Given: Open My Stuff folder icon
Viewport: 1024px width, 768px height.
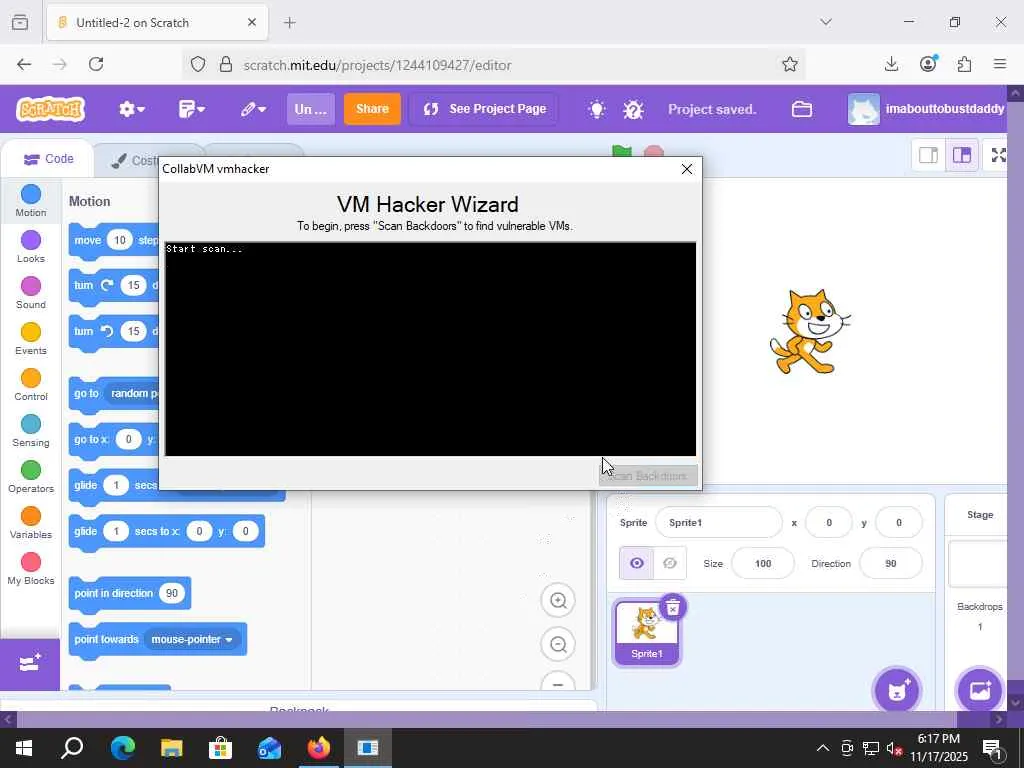Looking at the screenshot, I should coord(802,109).
